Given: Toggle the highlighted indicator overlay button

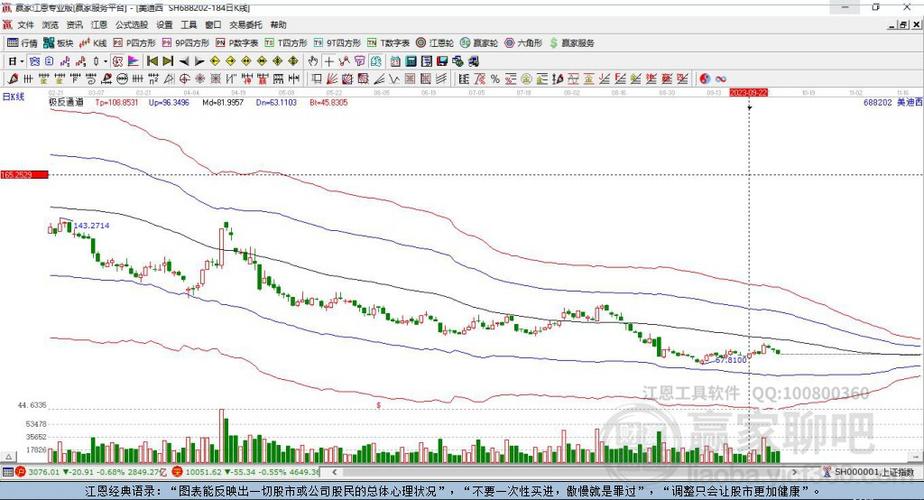Looking at the screenshot, I should tap(117, 61).
